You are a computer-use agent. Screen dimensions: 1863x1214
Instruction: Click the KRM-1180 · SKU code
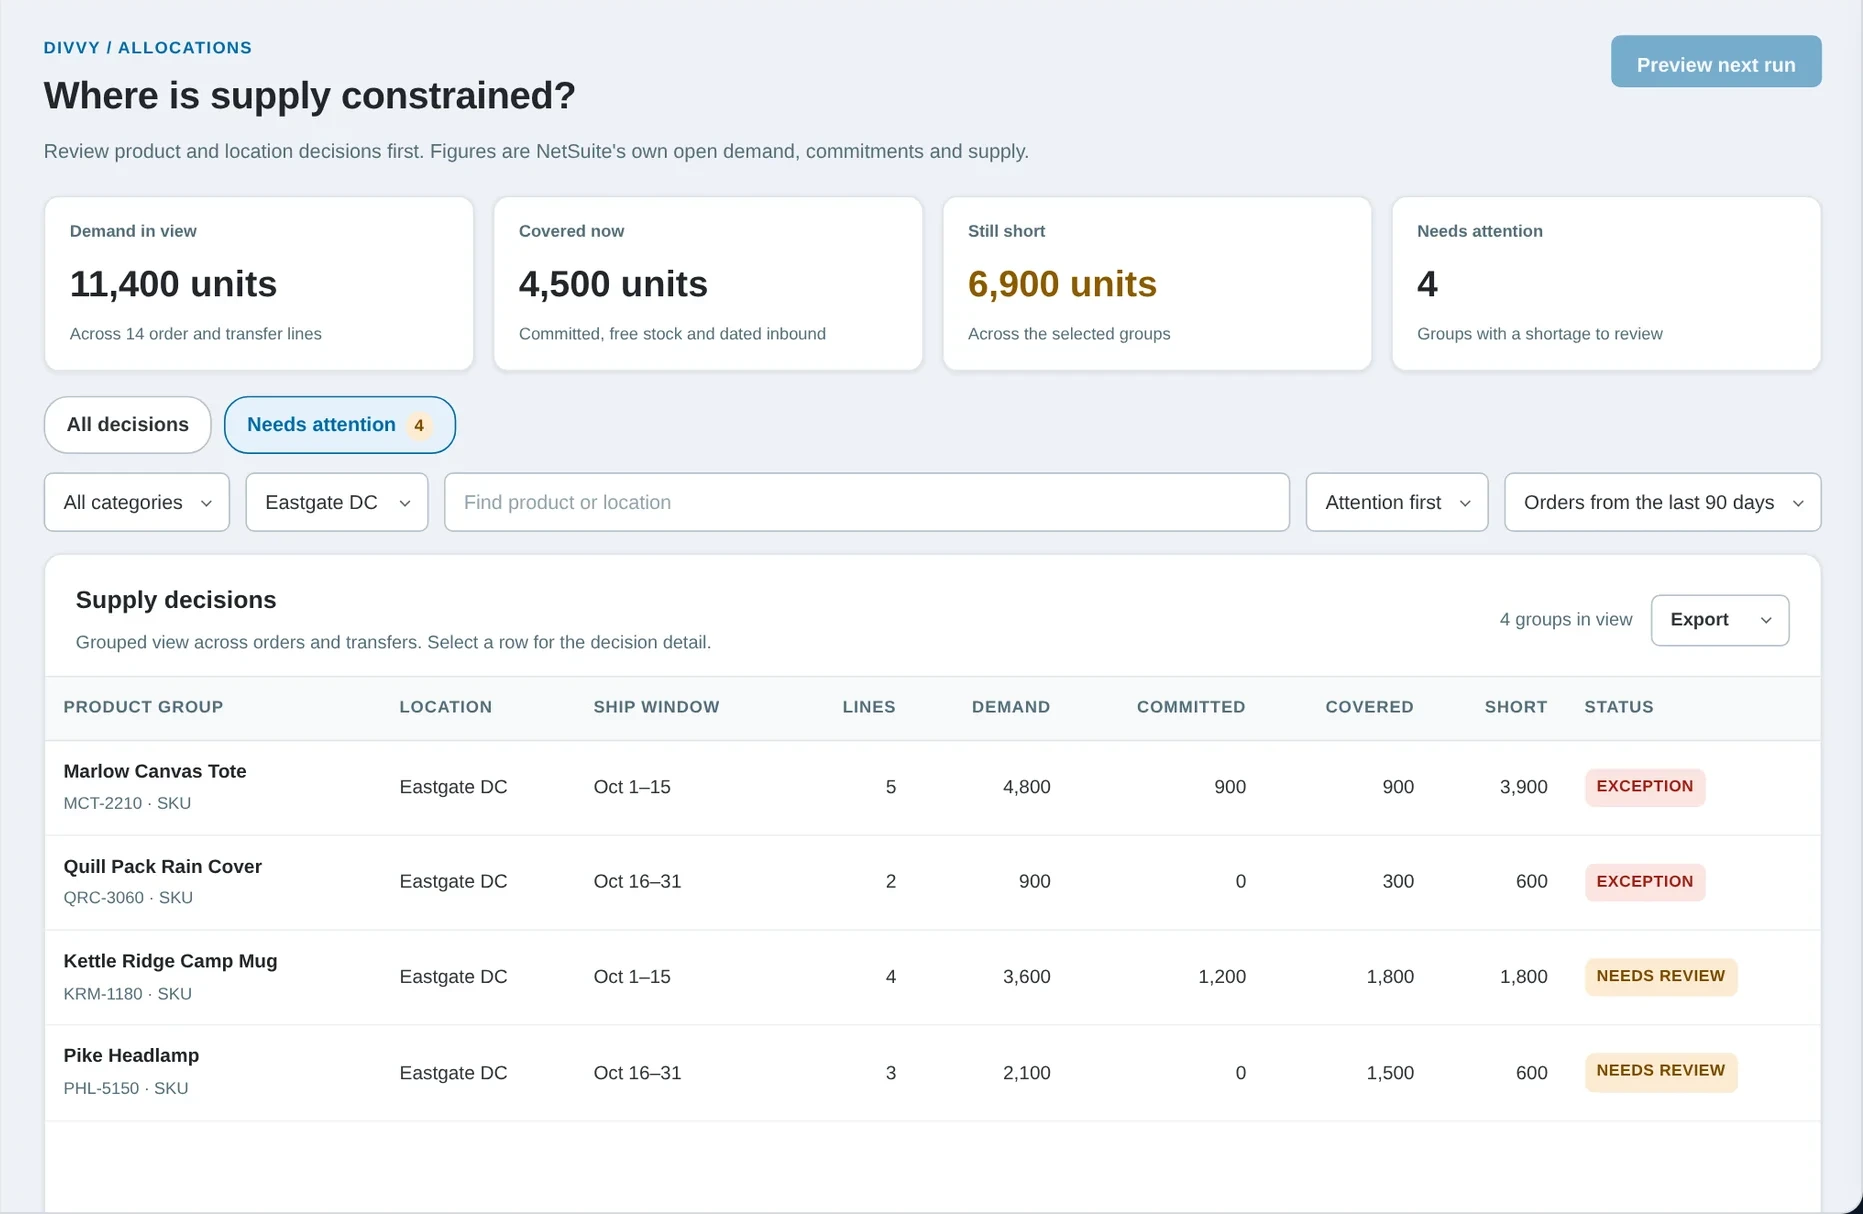tap(128, 994)
